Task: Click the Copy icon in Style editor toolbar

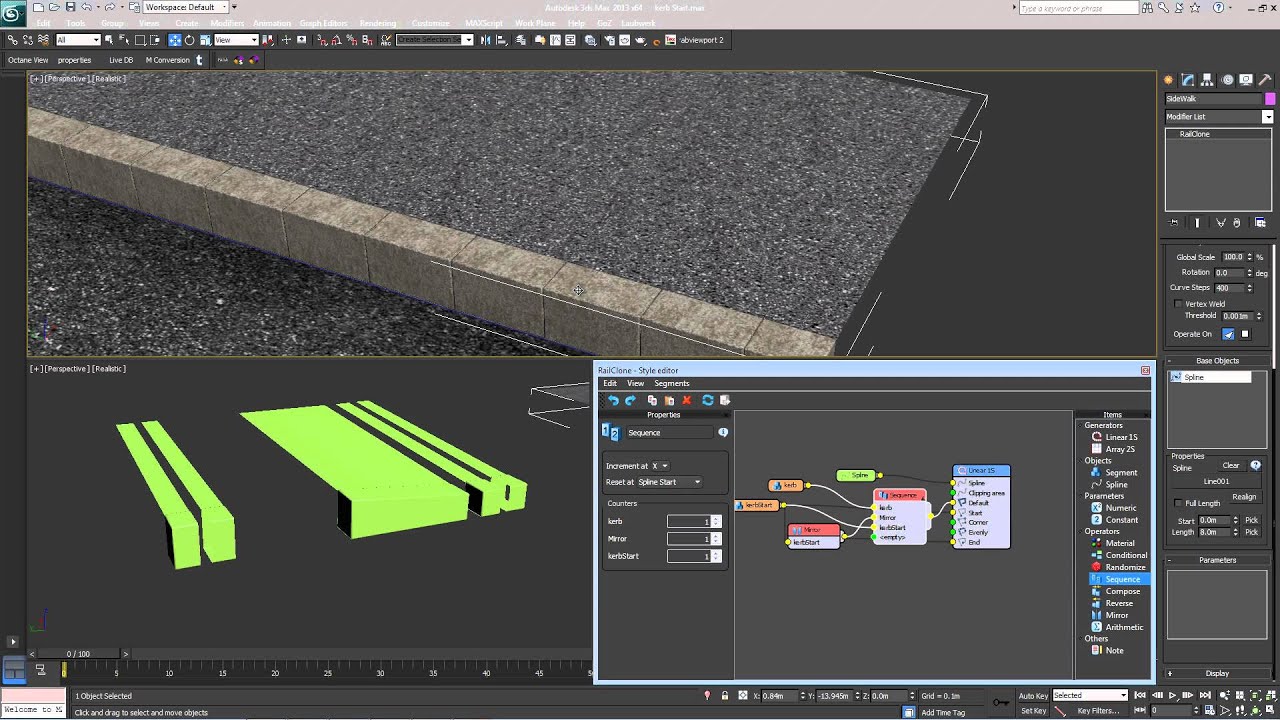Action: point(652,400)
